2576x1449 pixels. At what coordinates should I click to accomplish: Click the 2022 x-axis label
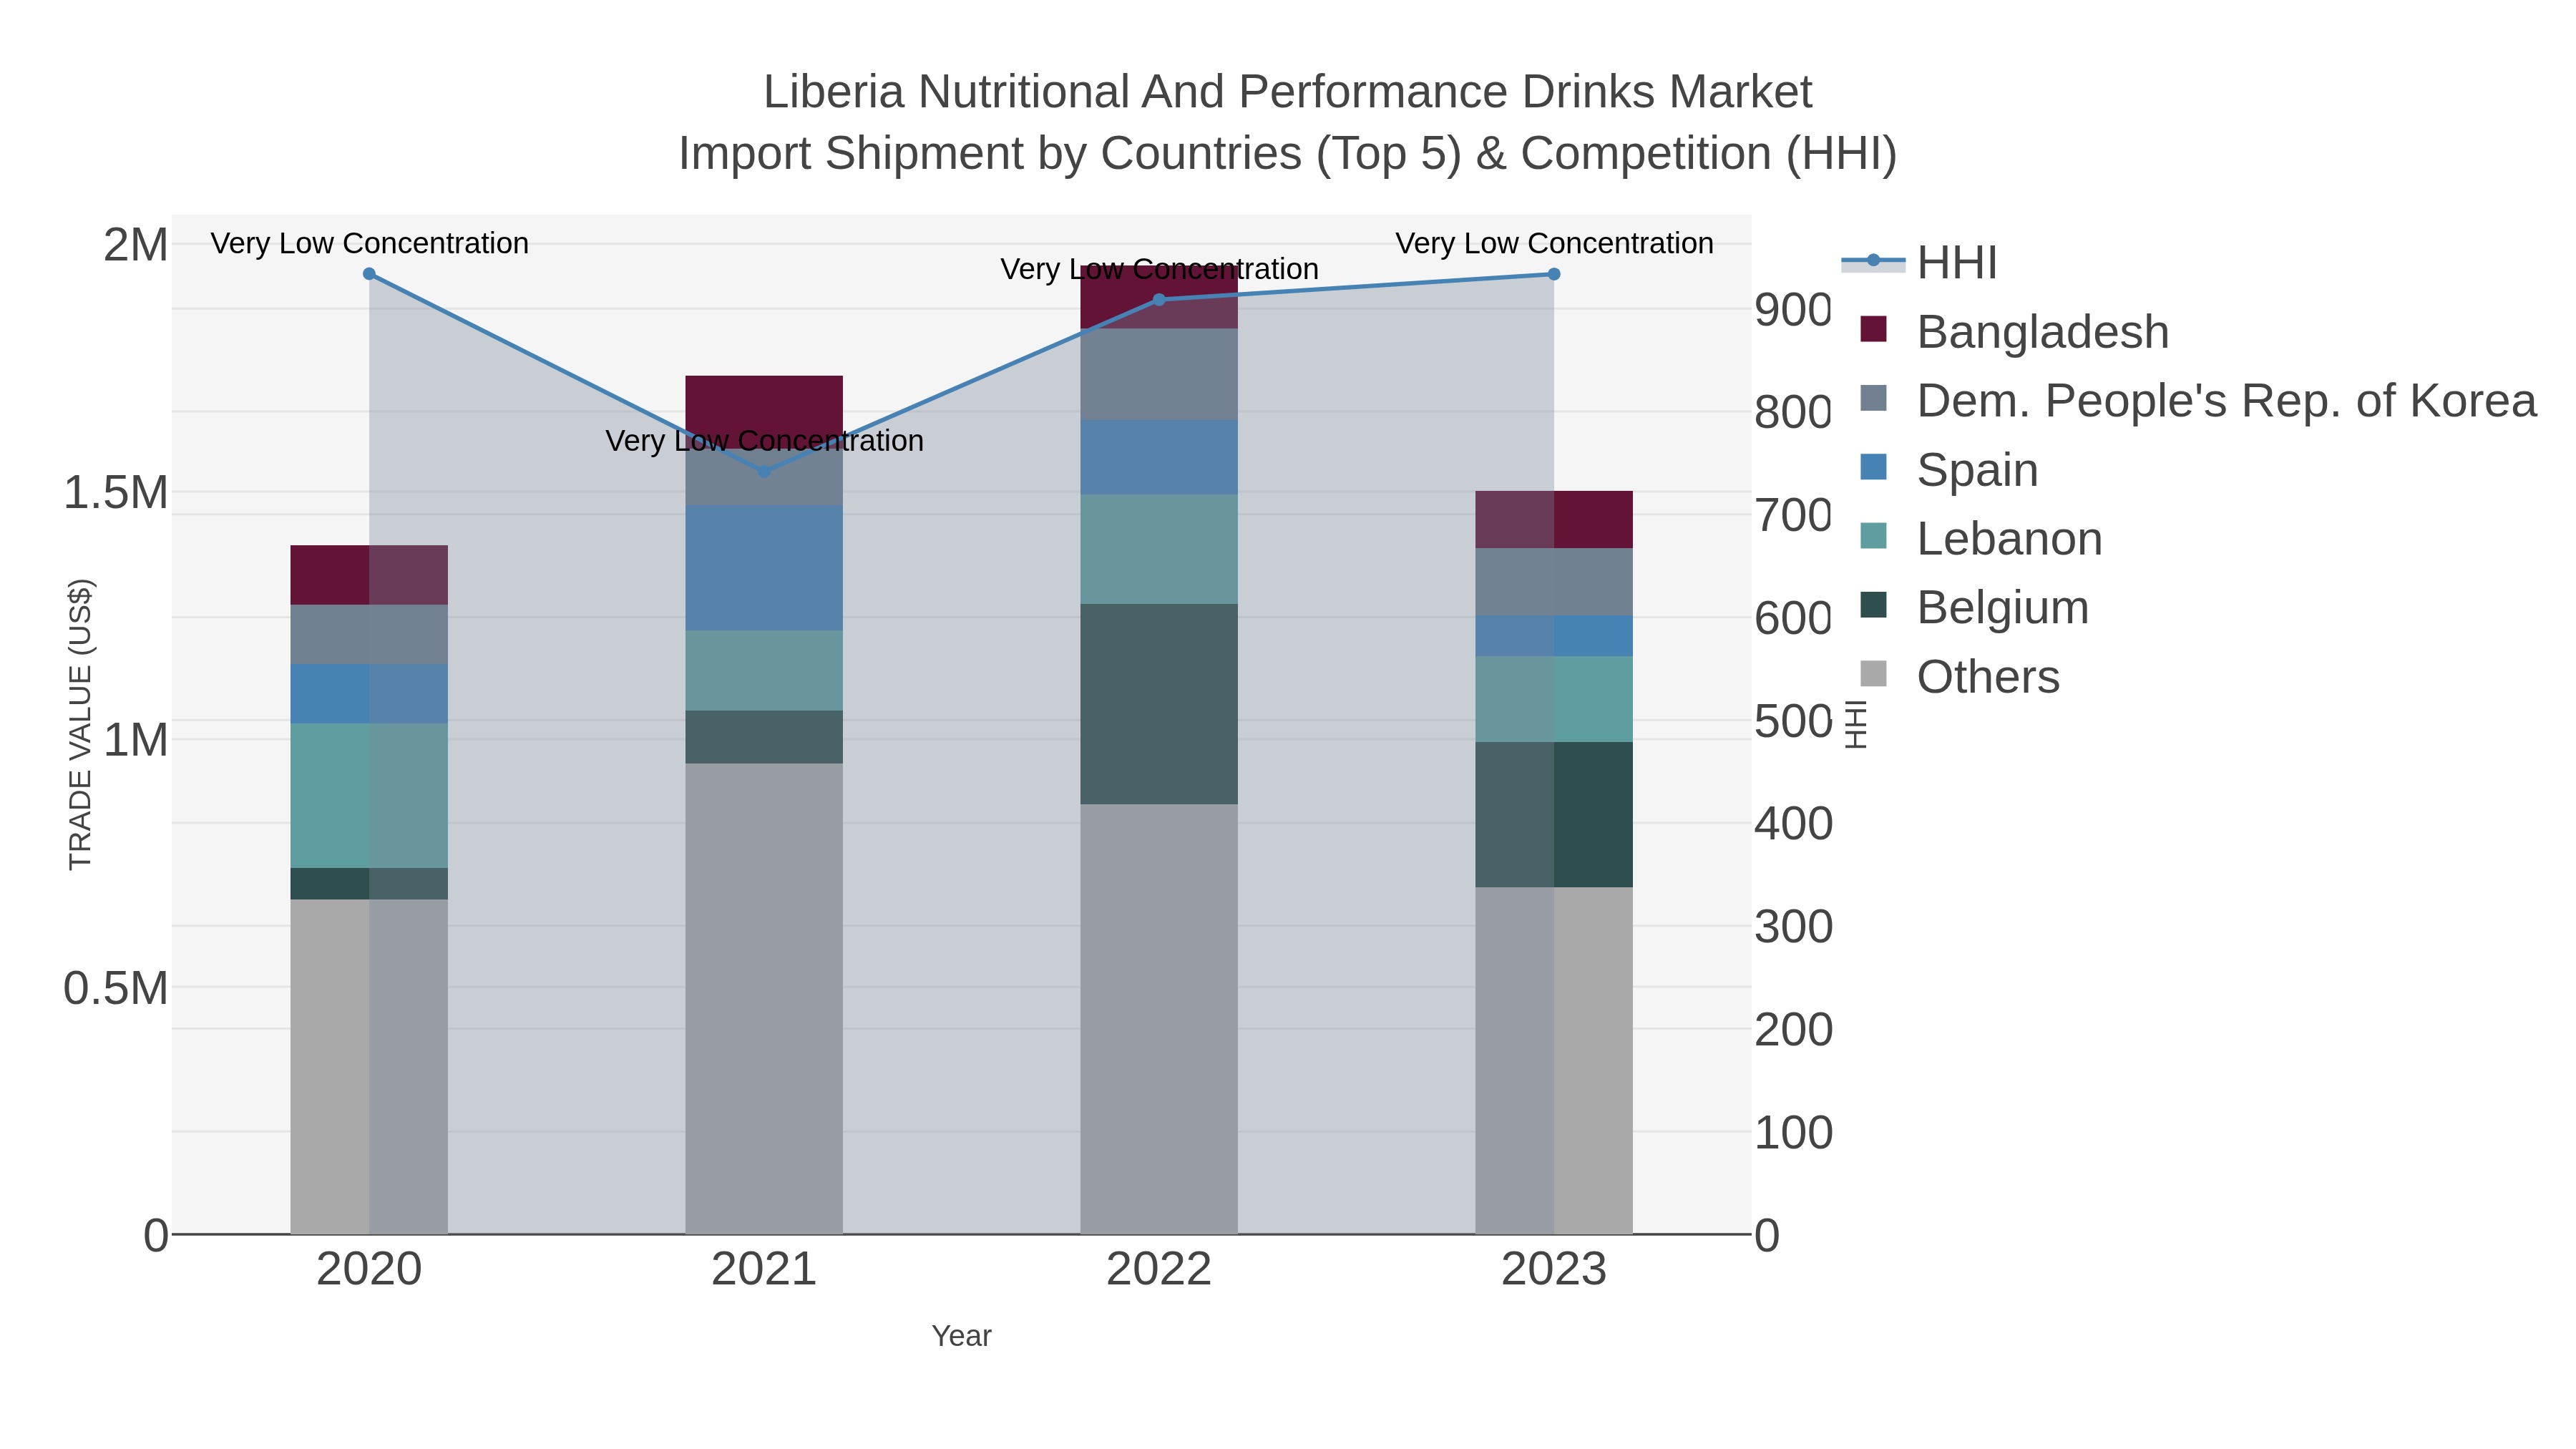(x=1159, y=1270)
